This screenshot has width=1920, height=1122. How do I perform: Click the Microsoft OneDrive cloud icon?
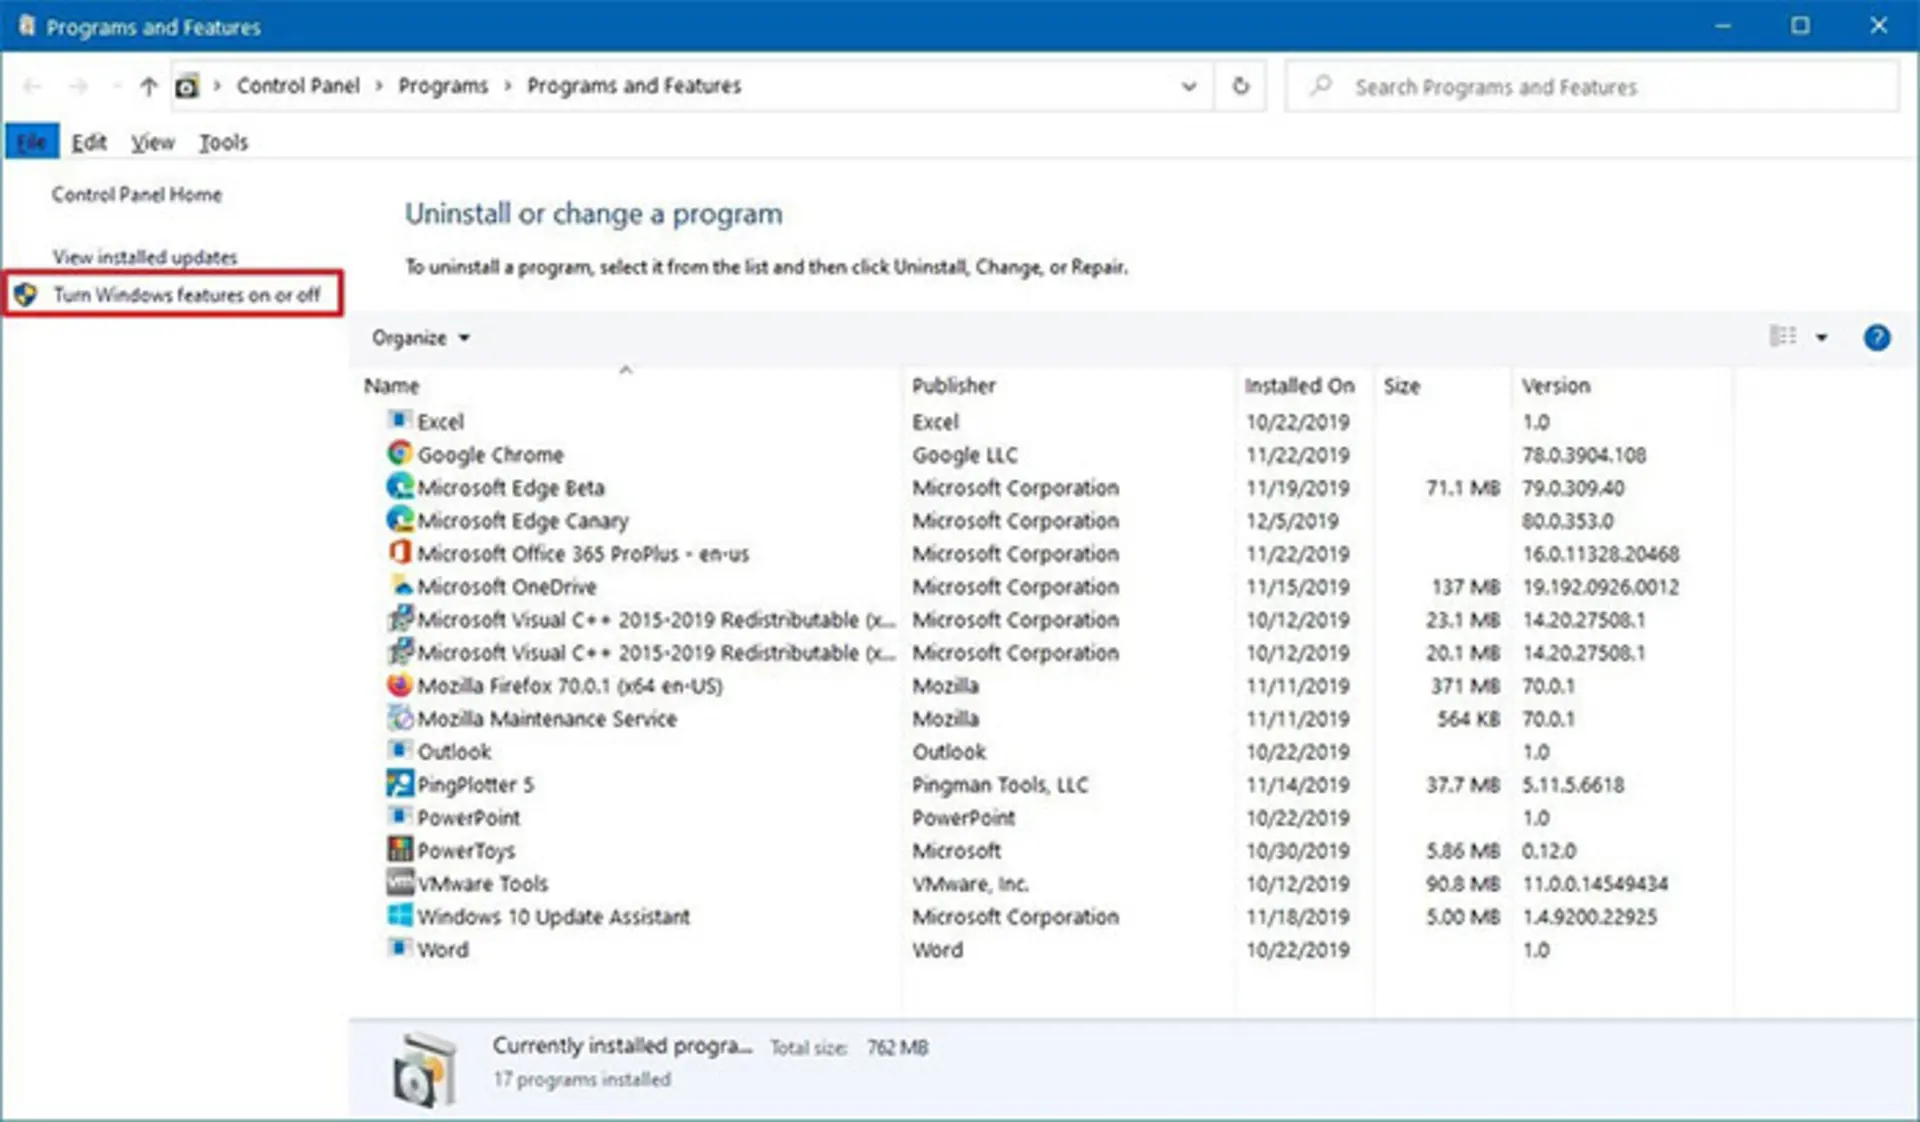coord(400,586)
